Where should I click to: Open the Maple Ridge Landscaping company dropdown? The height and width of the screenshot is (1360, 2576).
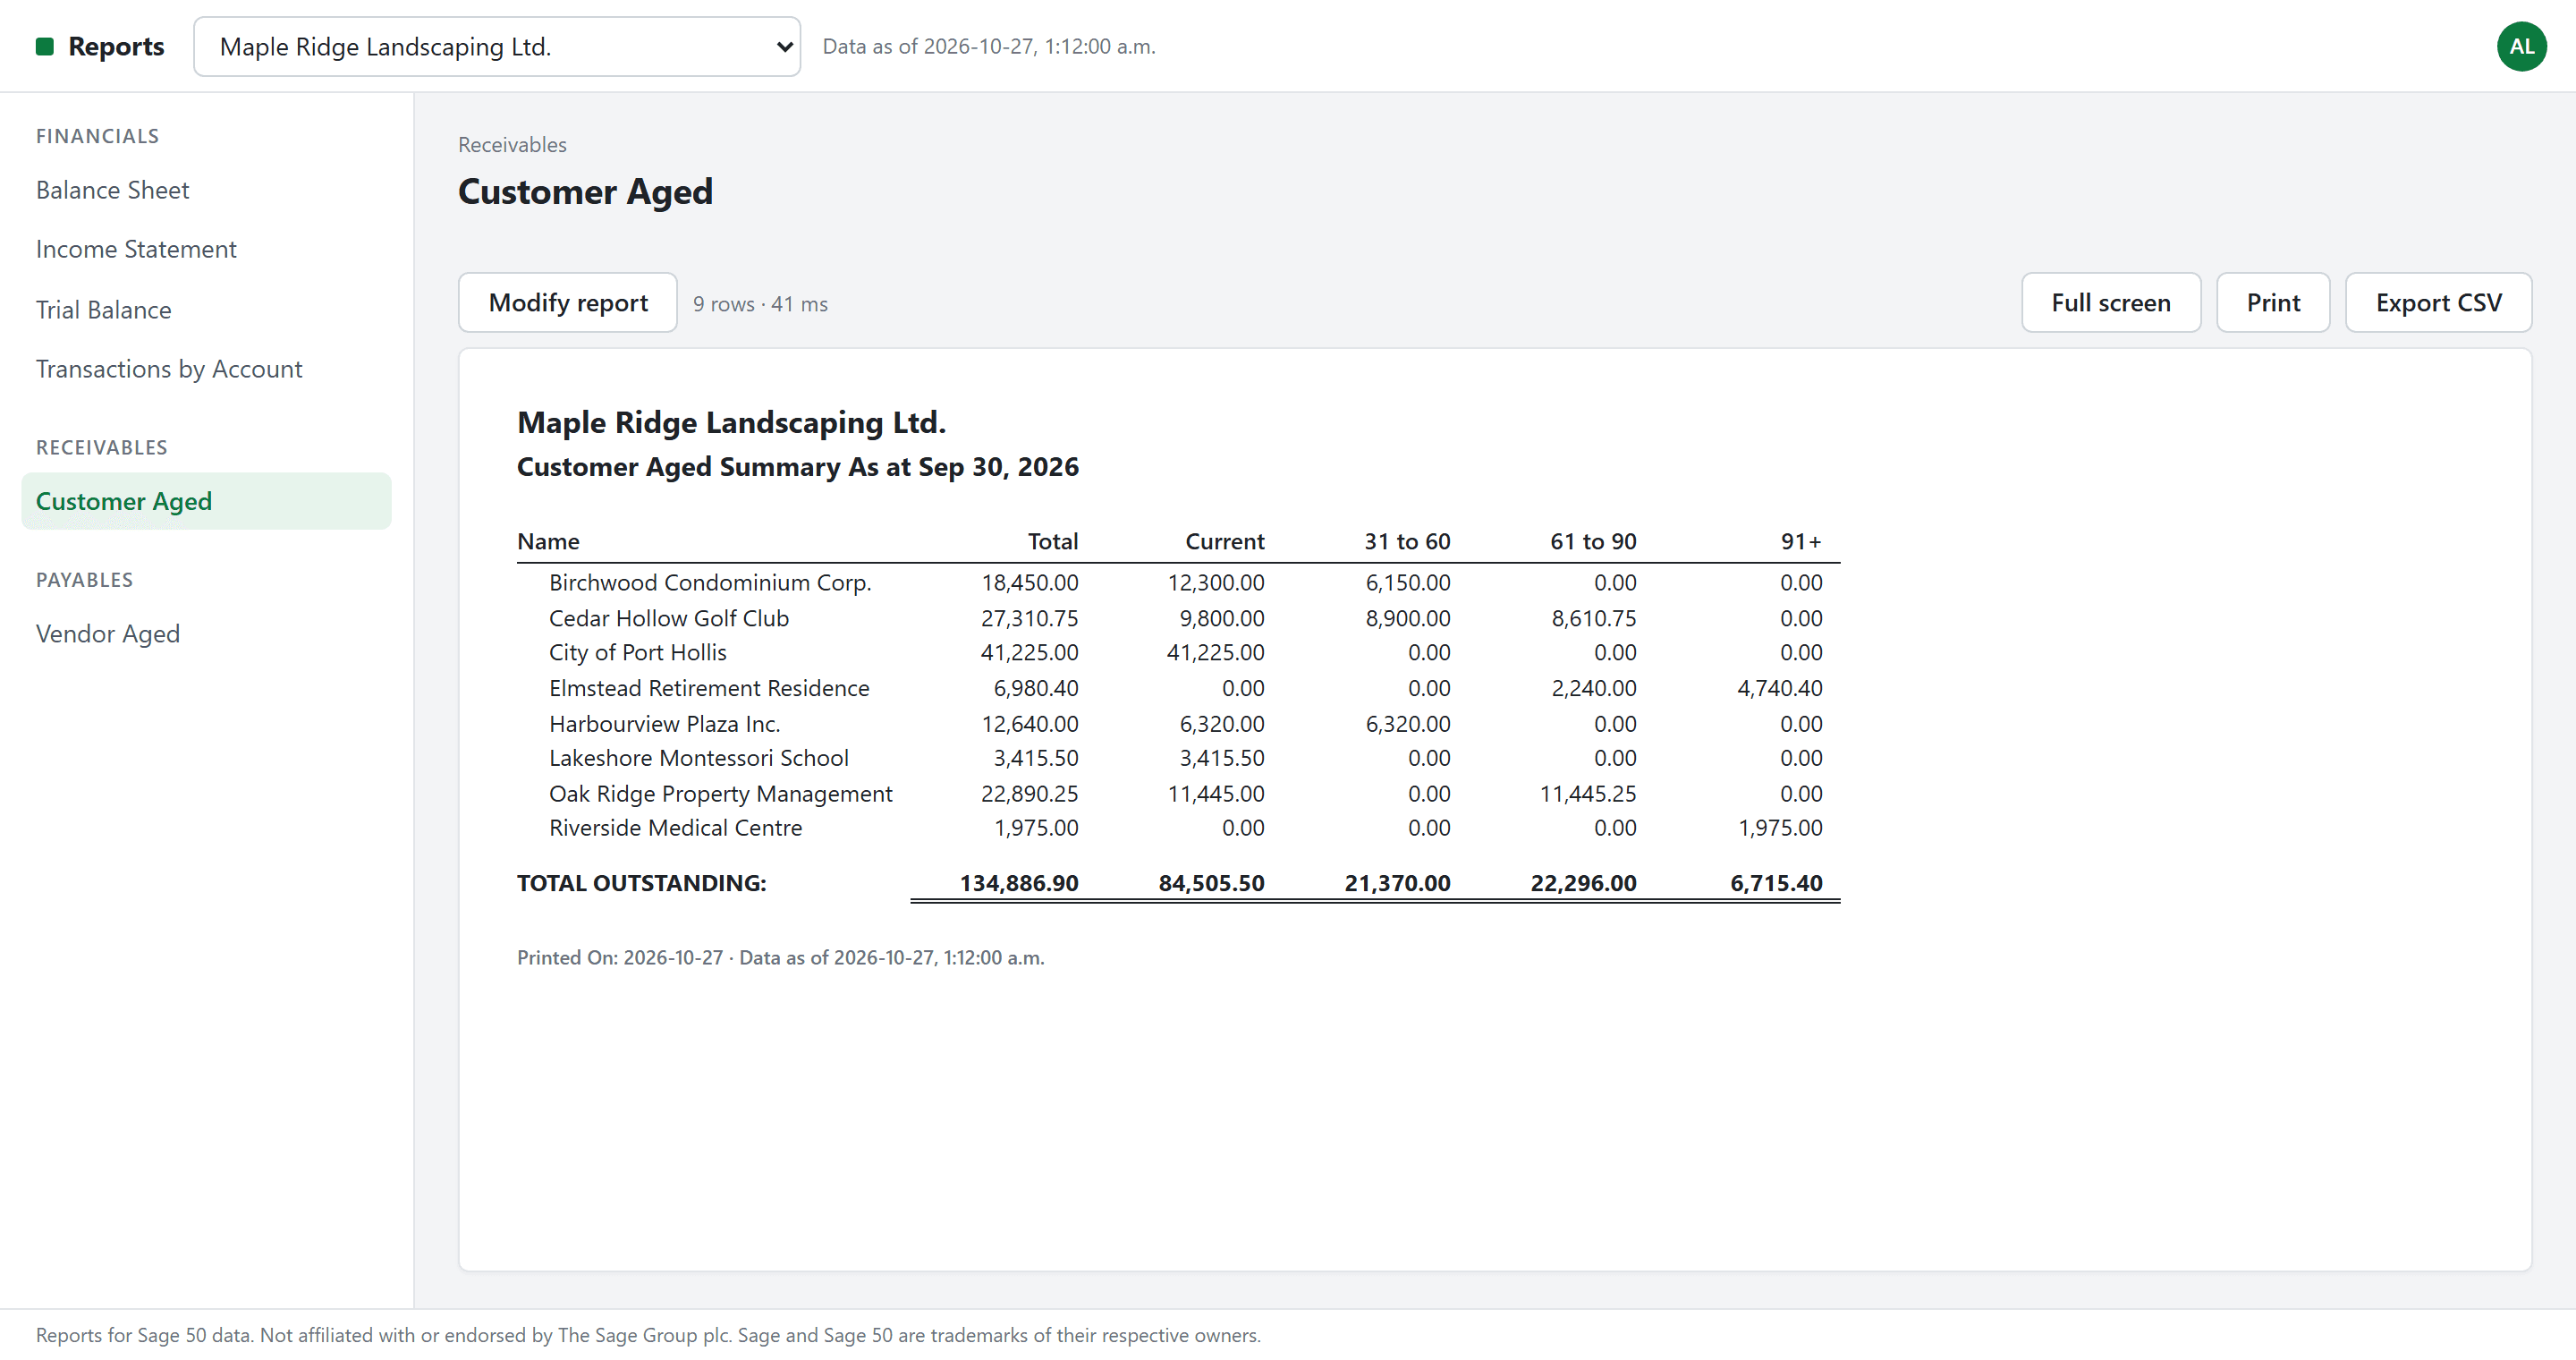point(497,46)
